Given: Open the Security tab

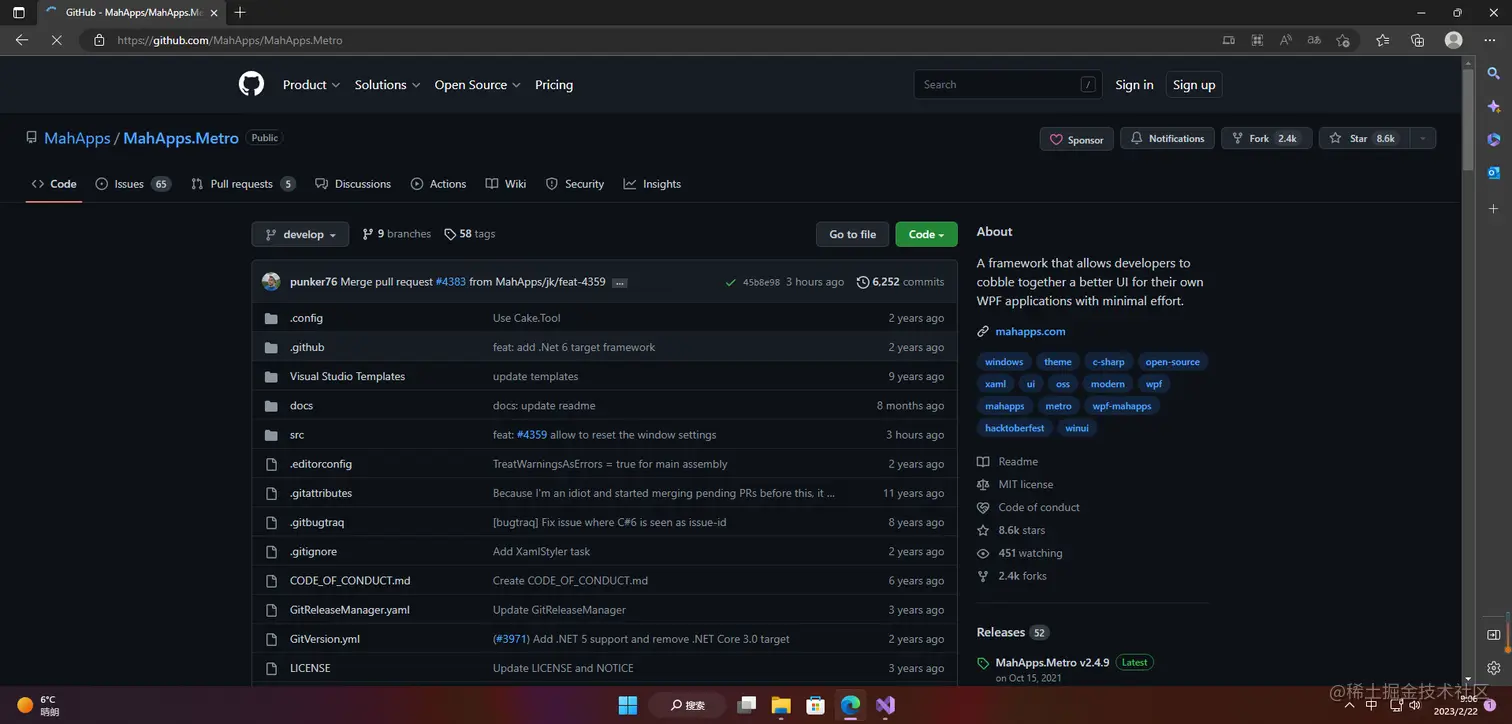Looking at the screenshot, I should (575, 184).
